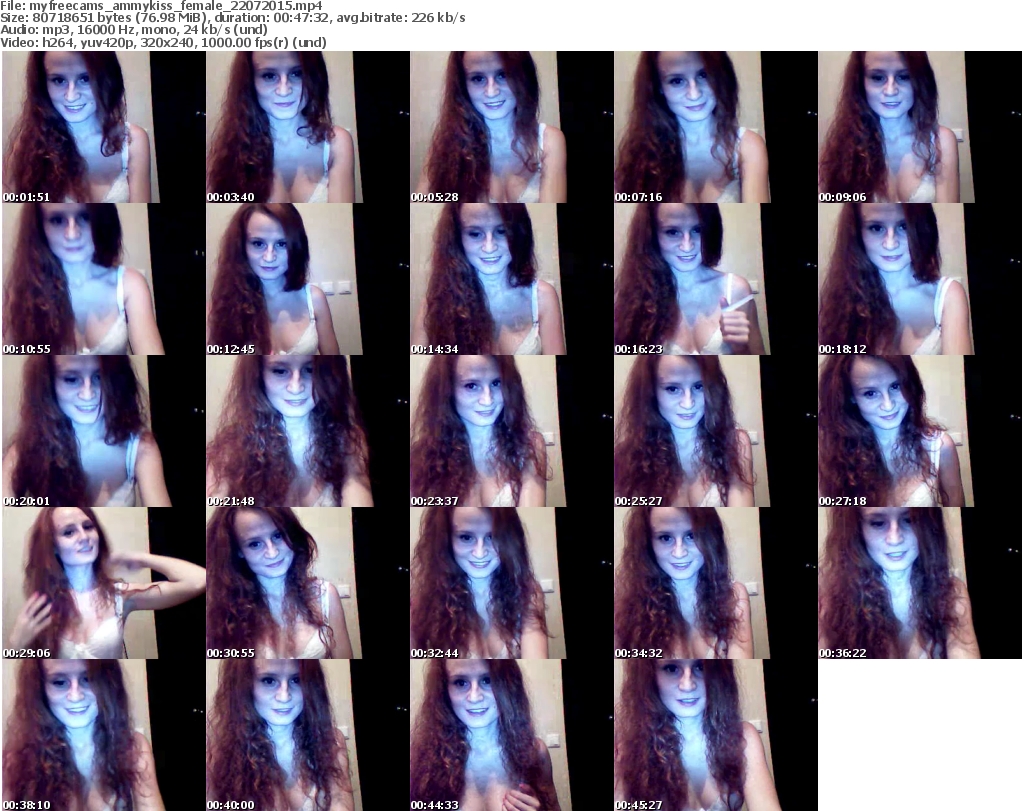
Task: Click the thumbnail timestamped 00:12:45
Action: tap(308, 279)
